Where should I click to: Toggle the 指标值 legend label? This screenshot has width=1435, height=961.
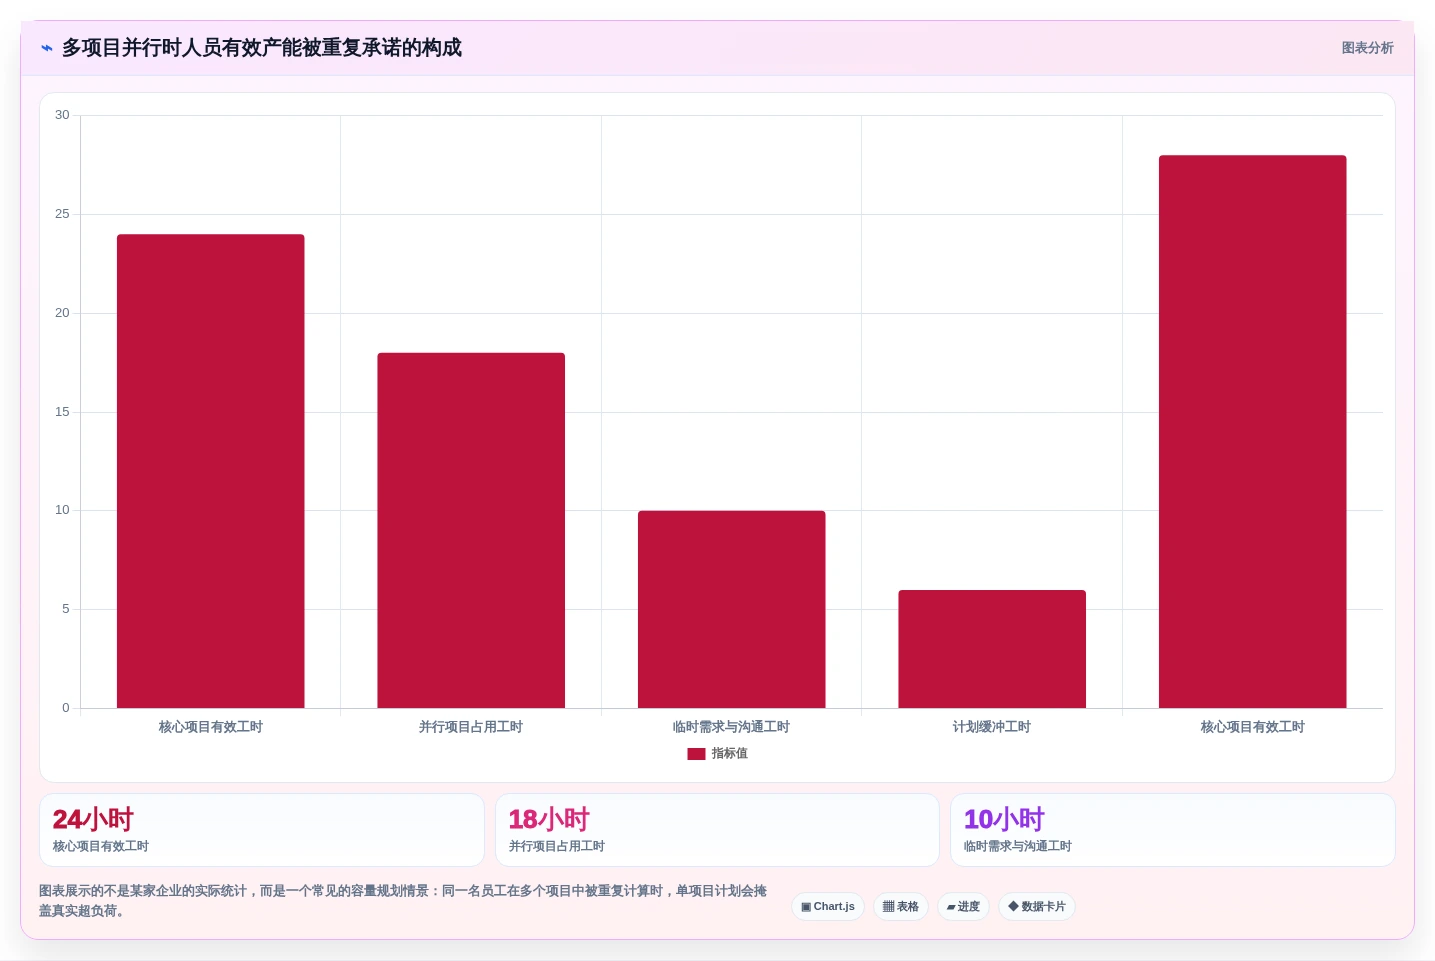click(730, 754)
